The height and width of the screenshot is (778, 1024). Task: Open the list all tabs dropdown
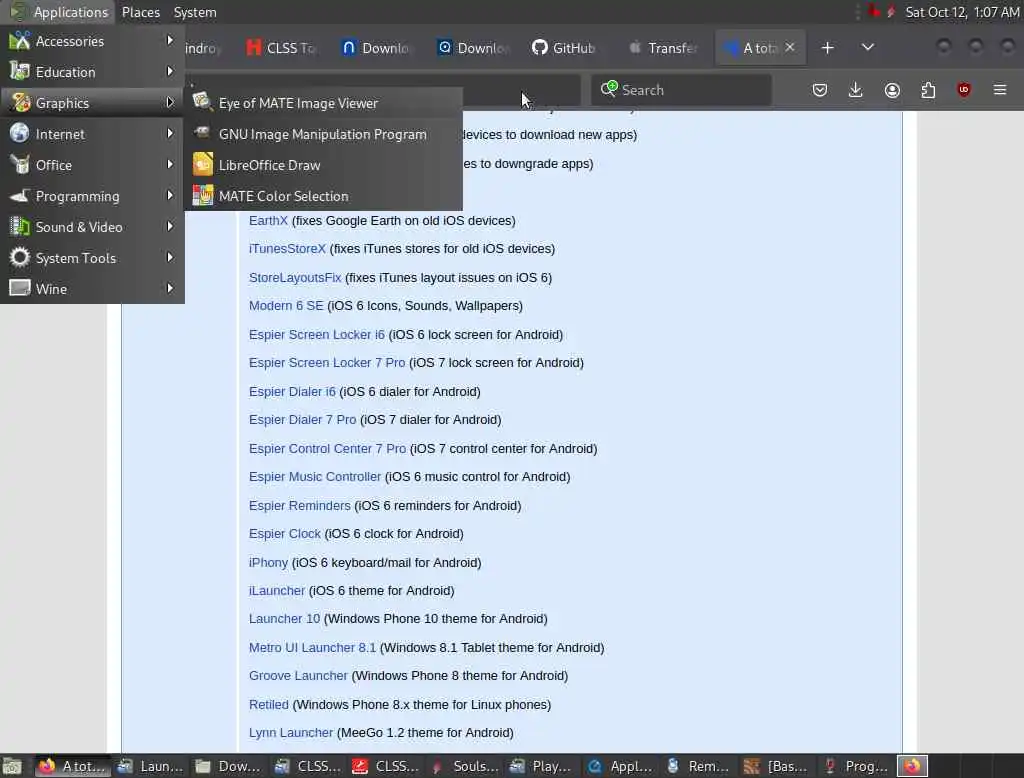pos(867,47)
